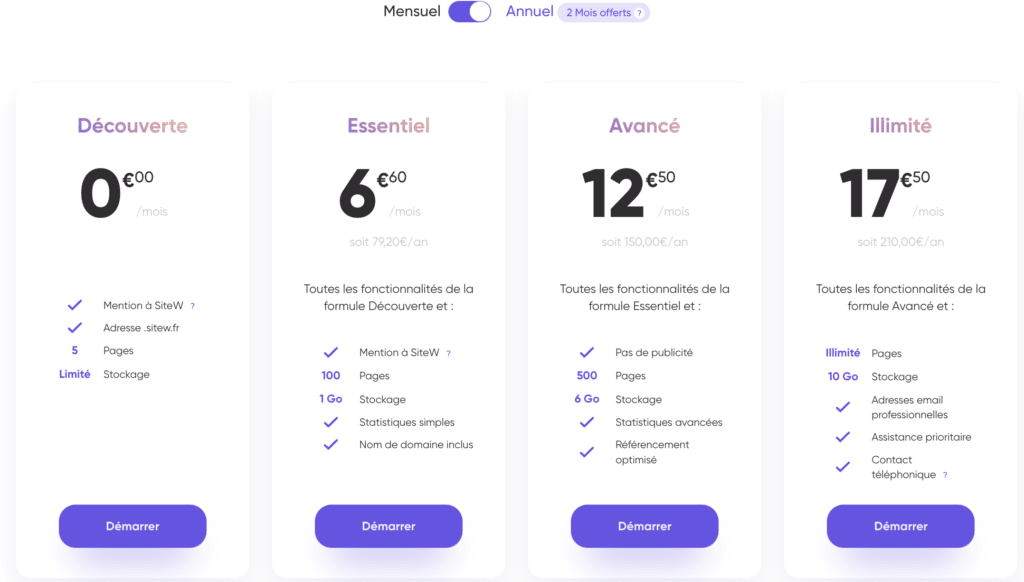Click the checkmark beside Statistiques avancées

(587, 422)
